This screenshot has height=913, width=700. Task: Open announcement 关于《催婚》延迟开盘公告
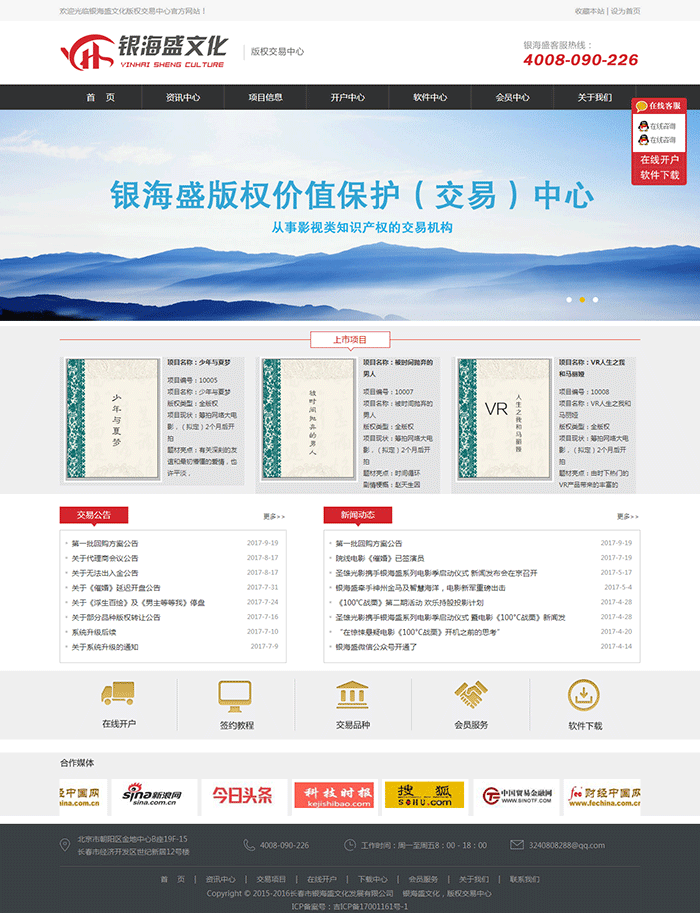[x=116, y=588]
